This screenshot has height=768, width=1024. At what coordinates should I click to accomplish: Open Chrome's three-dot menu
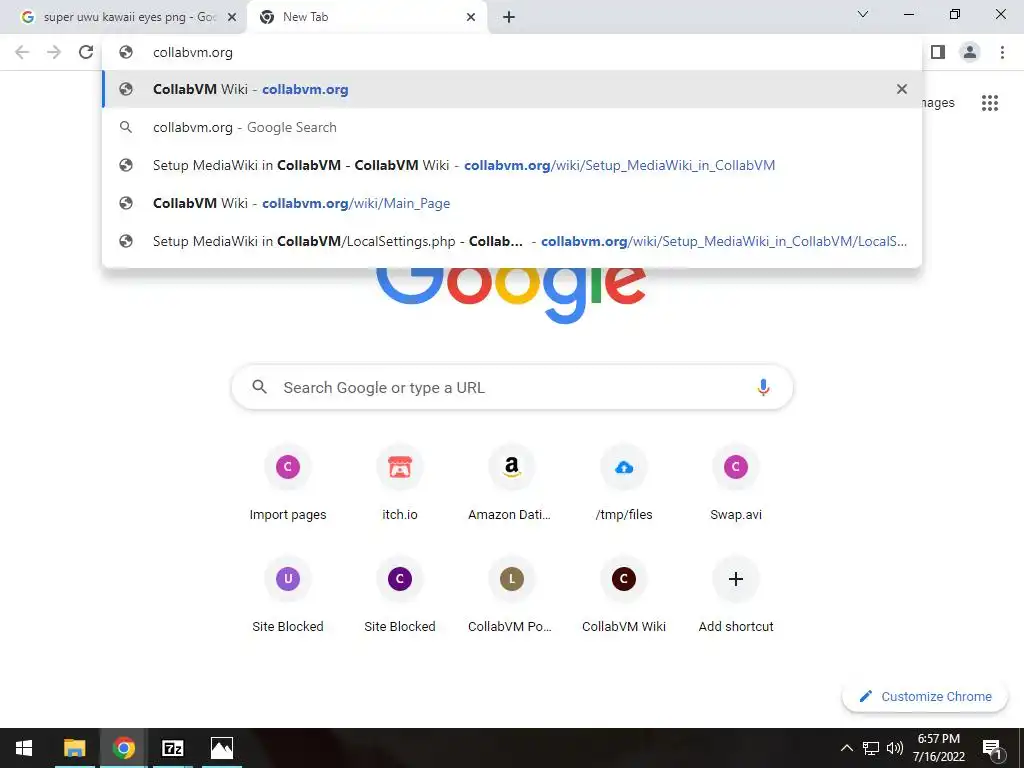point(1002,52)
